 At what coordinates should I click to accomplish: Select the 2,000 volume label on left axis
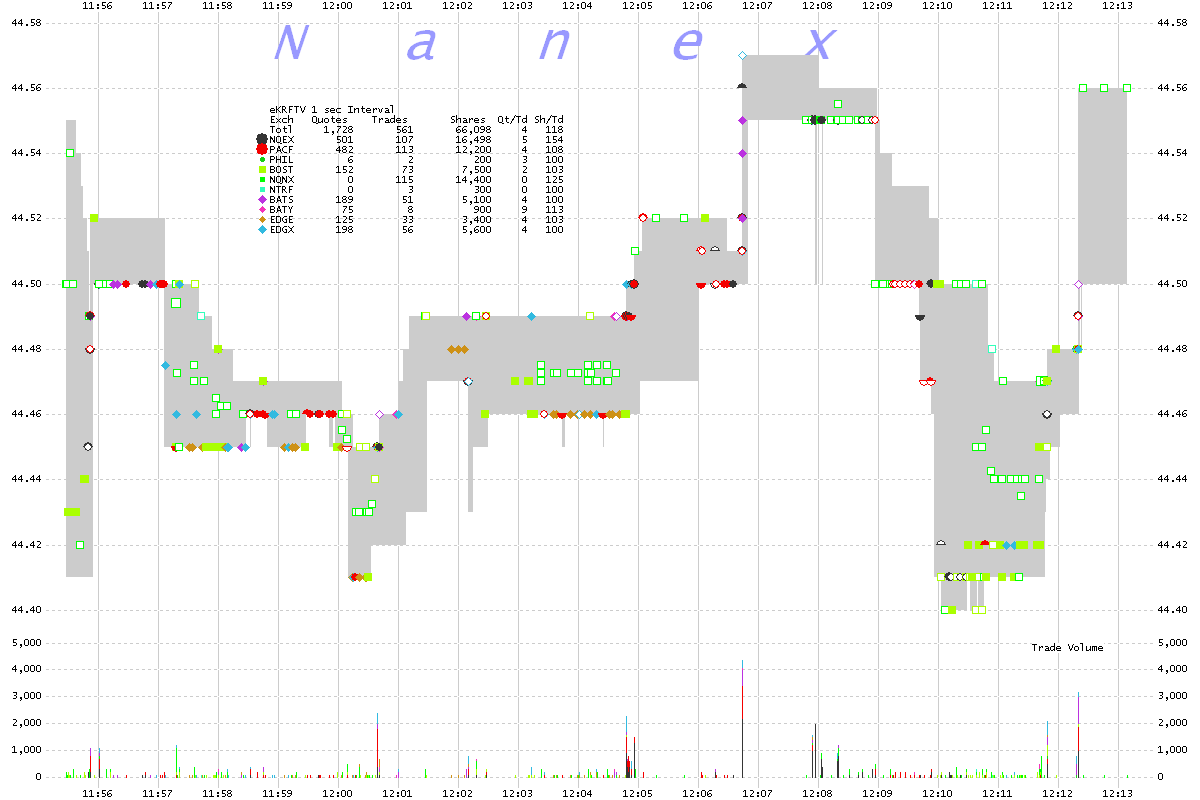26,723
